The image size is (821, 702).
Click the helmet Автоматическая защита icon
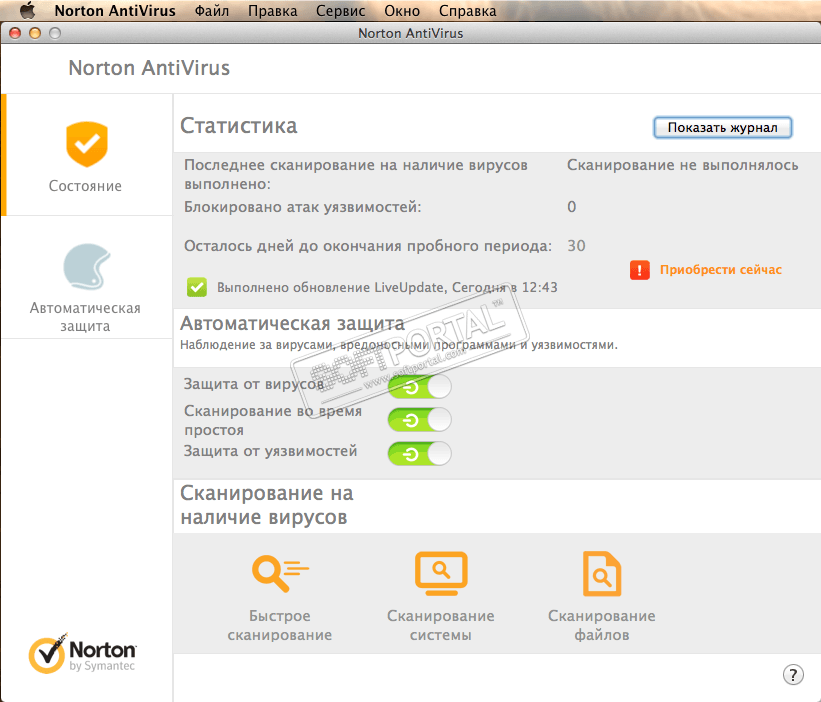(86, 266)
